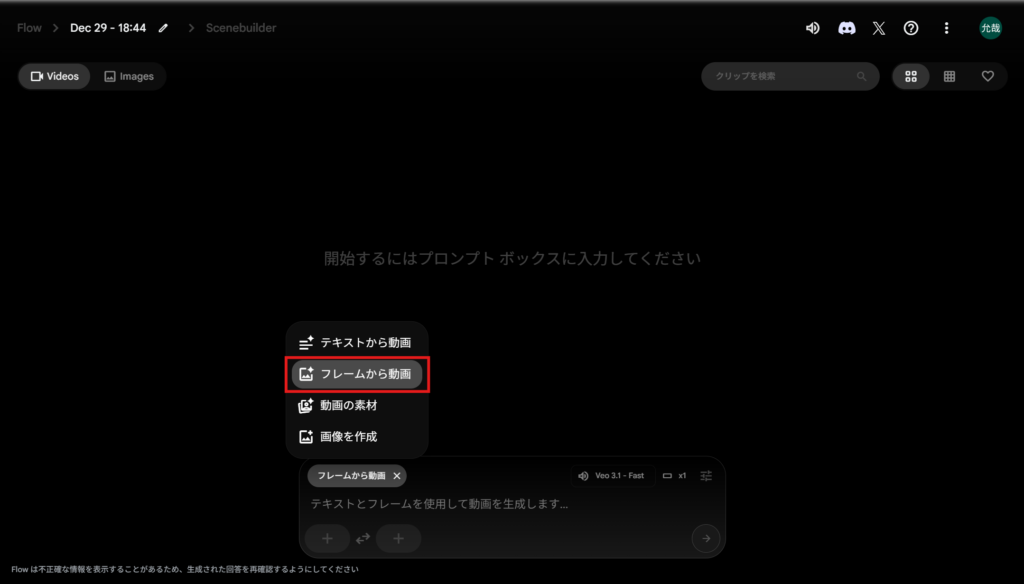Toggle the favorites heart filter

pos(988,76)
